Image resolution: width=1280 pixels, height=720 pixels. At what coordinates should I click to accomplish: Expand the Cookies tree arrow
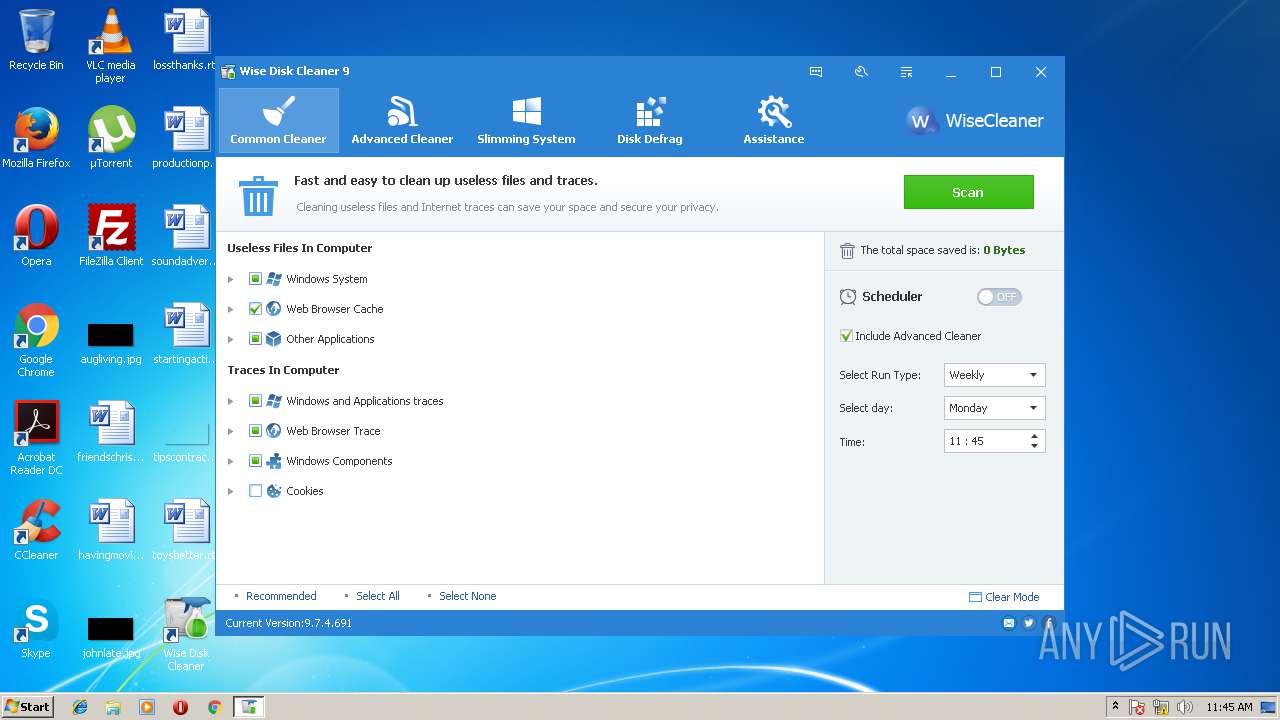231,491
